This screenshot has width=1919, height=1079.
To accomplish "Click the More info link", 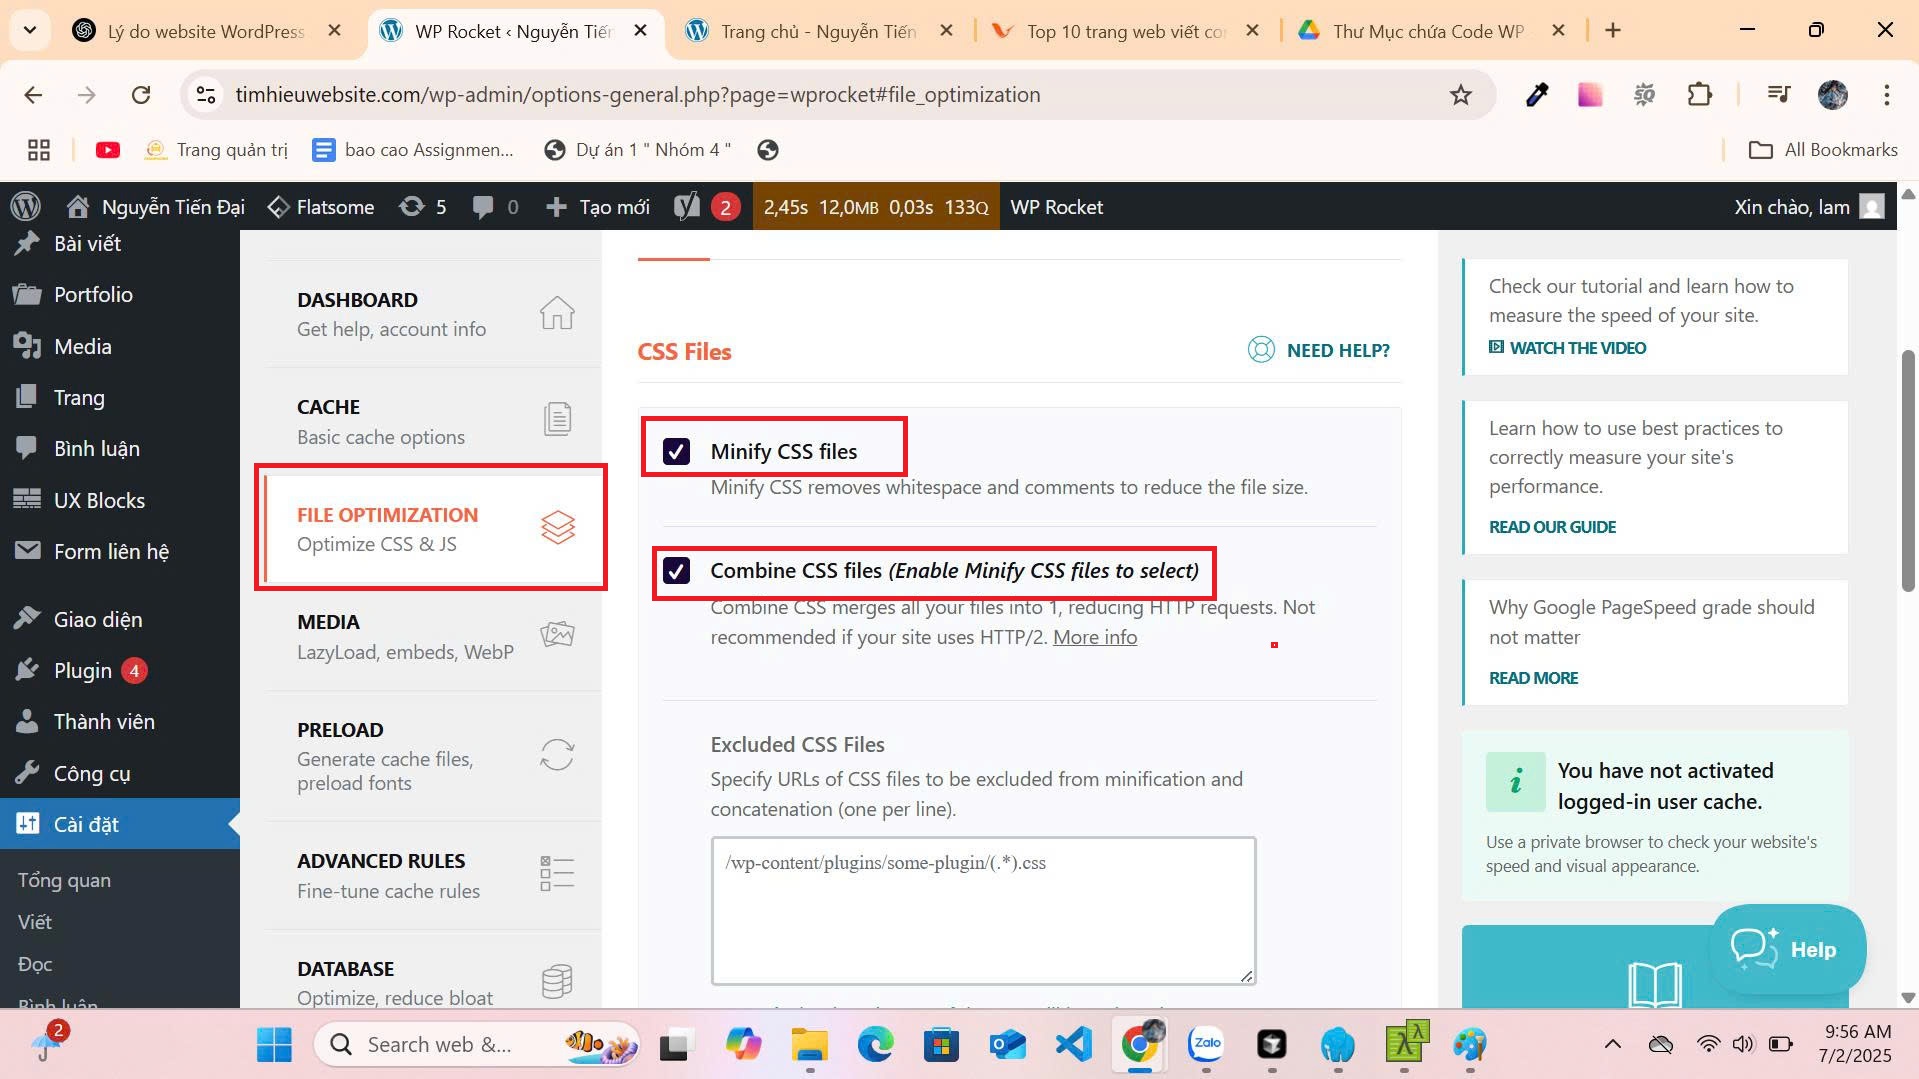I will tap(1095, 637).
